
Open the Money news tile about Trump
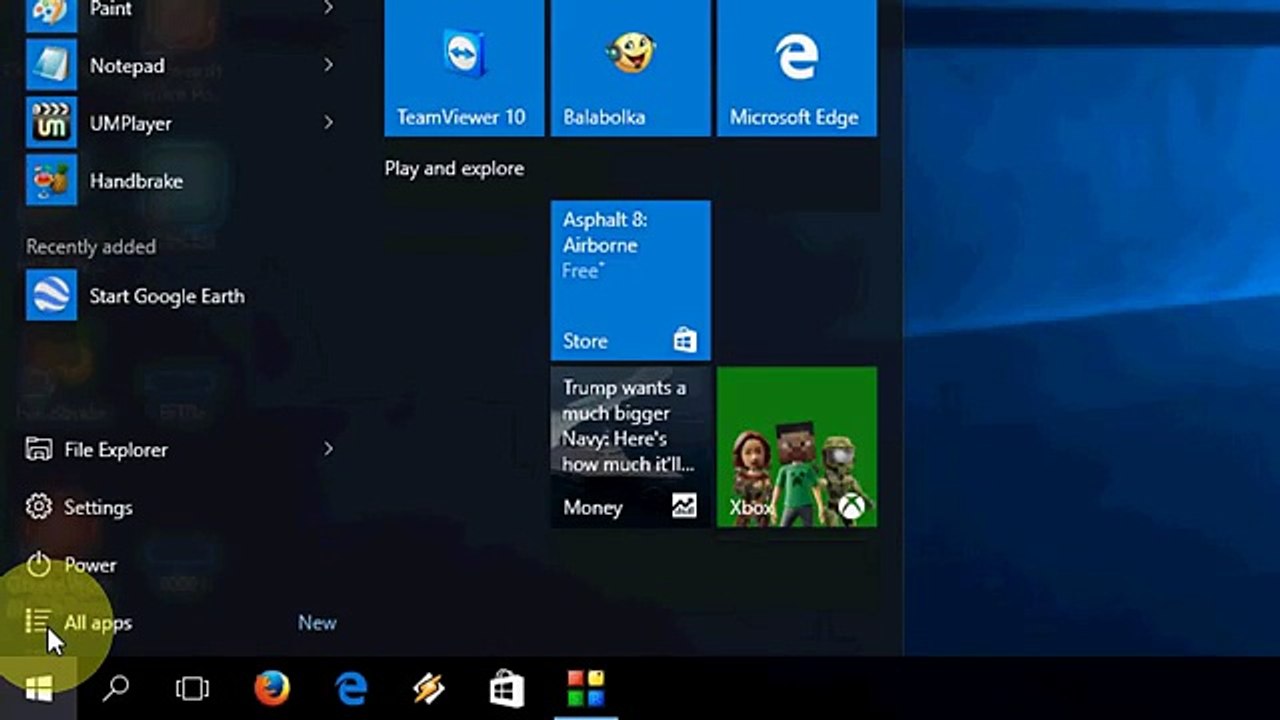tap(631, 447)
